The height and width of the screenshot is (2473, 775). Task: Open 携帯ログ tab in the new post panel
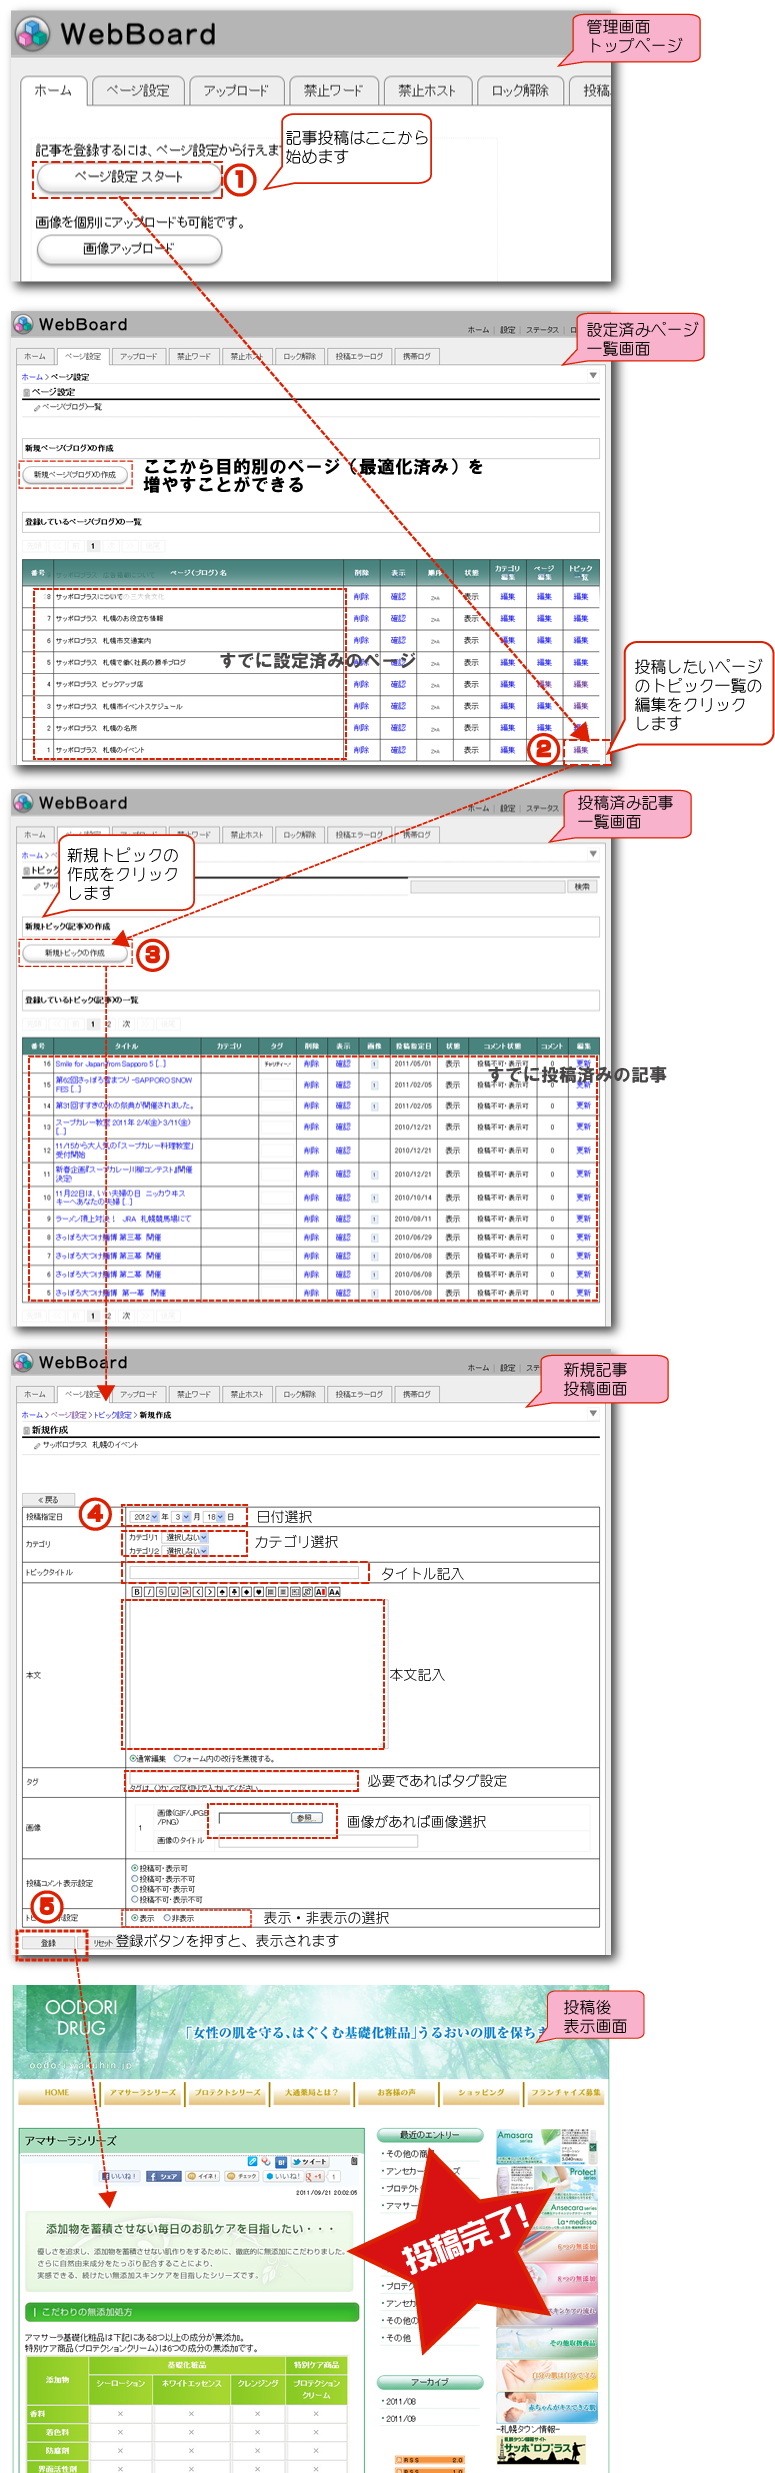point(416,1394)
